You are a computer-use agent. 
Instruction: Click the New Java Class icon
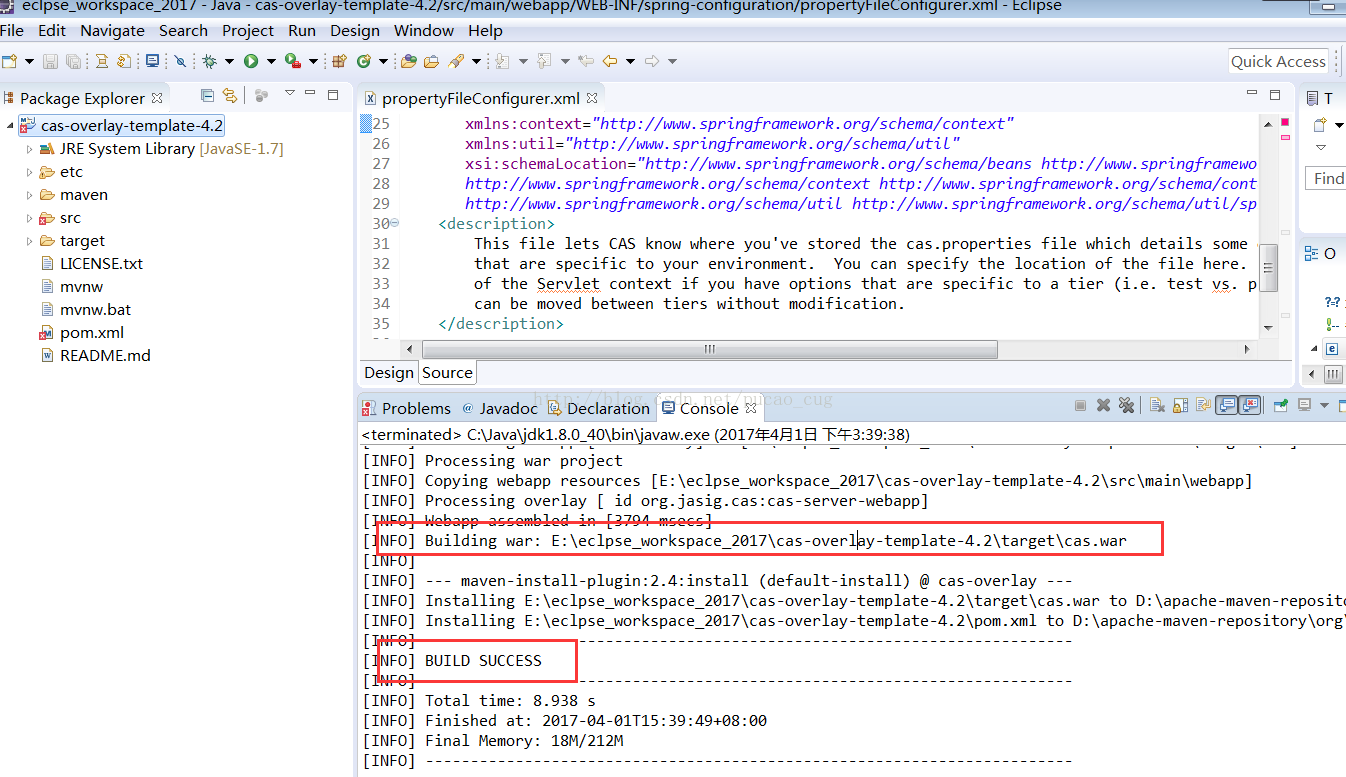(x=364, y=61)
